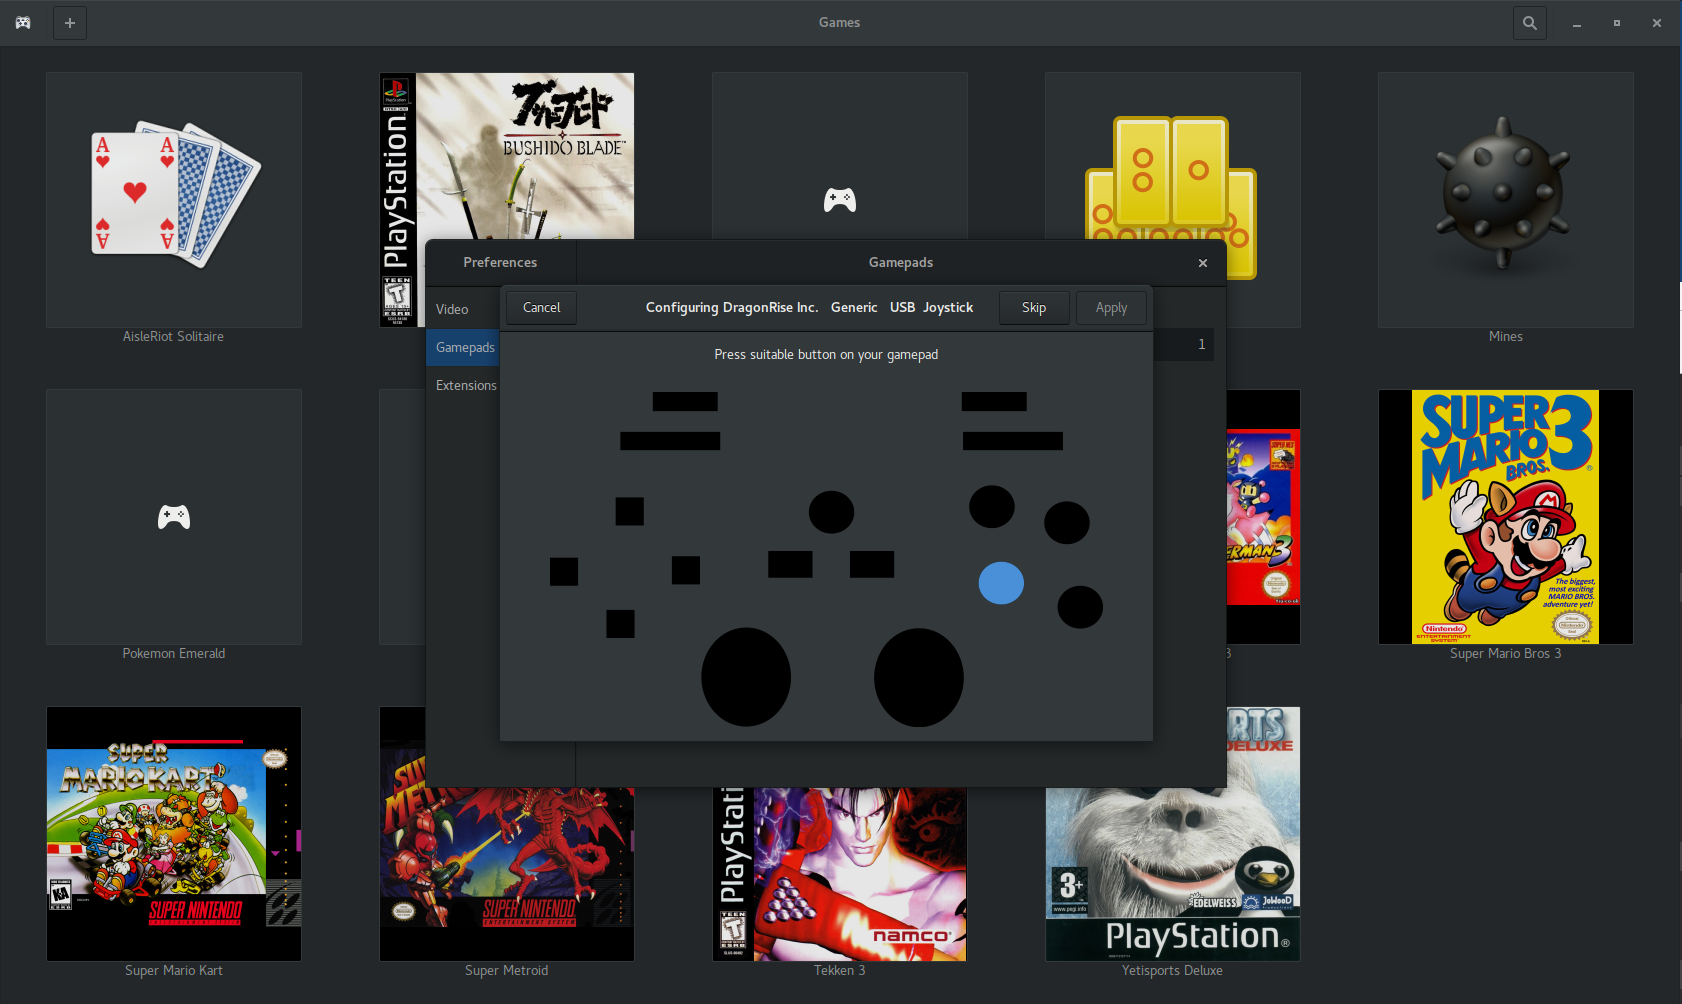Open Pokemon Emerald game
Screen dimensions: 1682x1004
click(x=174, y=517)
